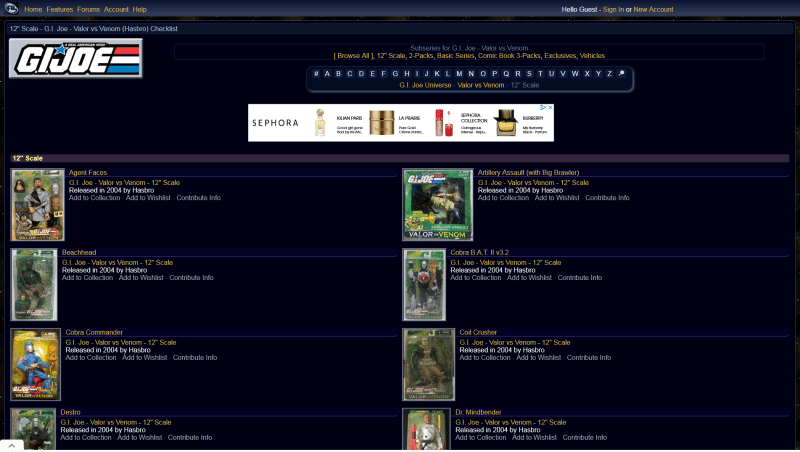
Task: Open the Artillery Assault box thumbnail
Action: click(x=438, y=205)
